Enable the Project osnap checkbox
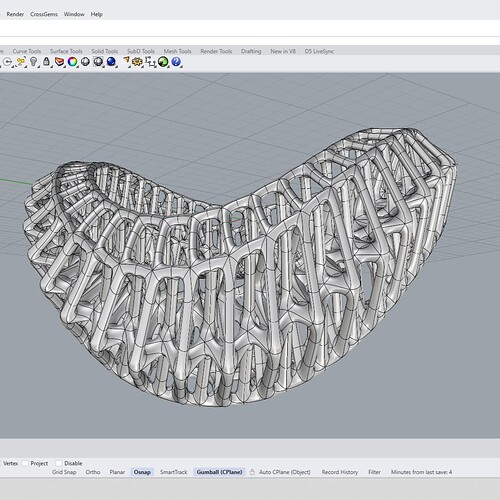The width and height of the screenshot is (500, 500). pos(25,463)
